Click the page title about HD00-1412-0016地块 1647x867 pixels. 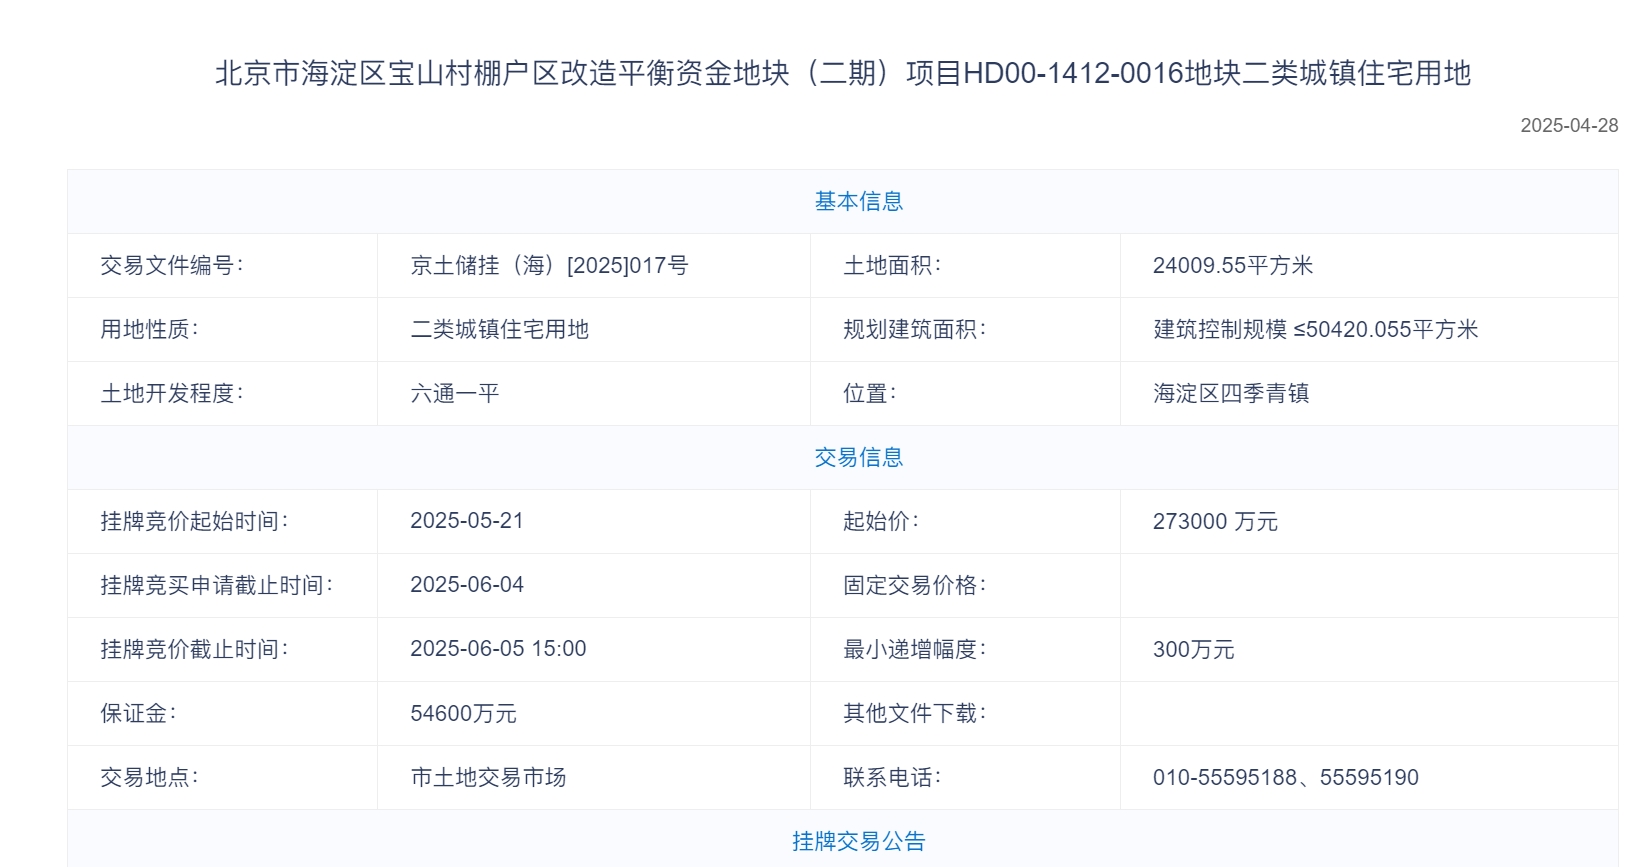pyautogui.click(x=843, y=73)
